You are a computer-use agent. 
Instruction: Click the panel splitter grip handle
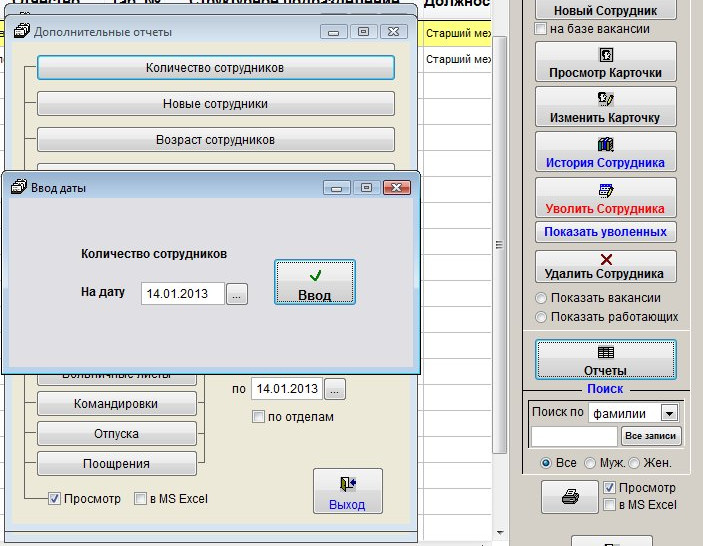[x=499, y=245]
